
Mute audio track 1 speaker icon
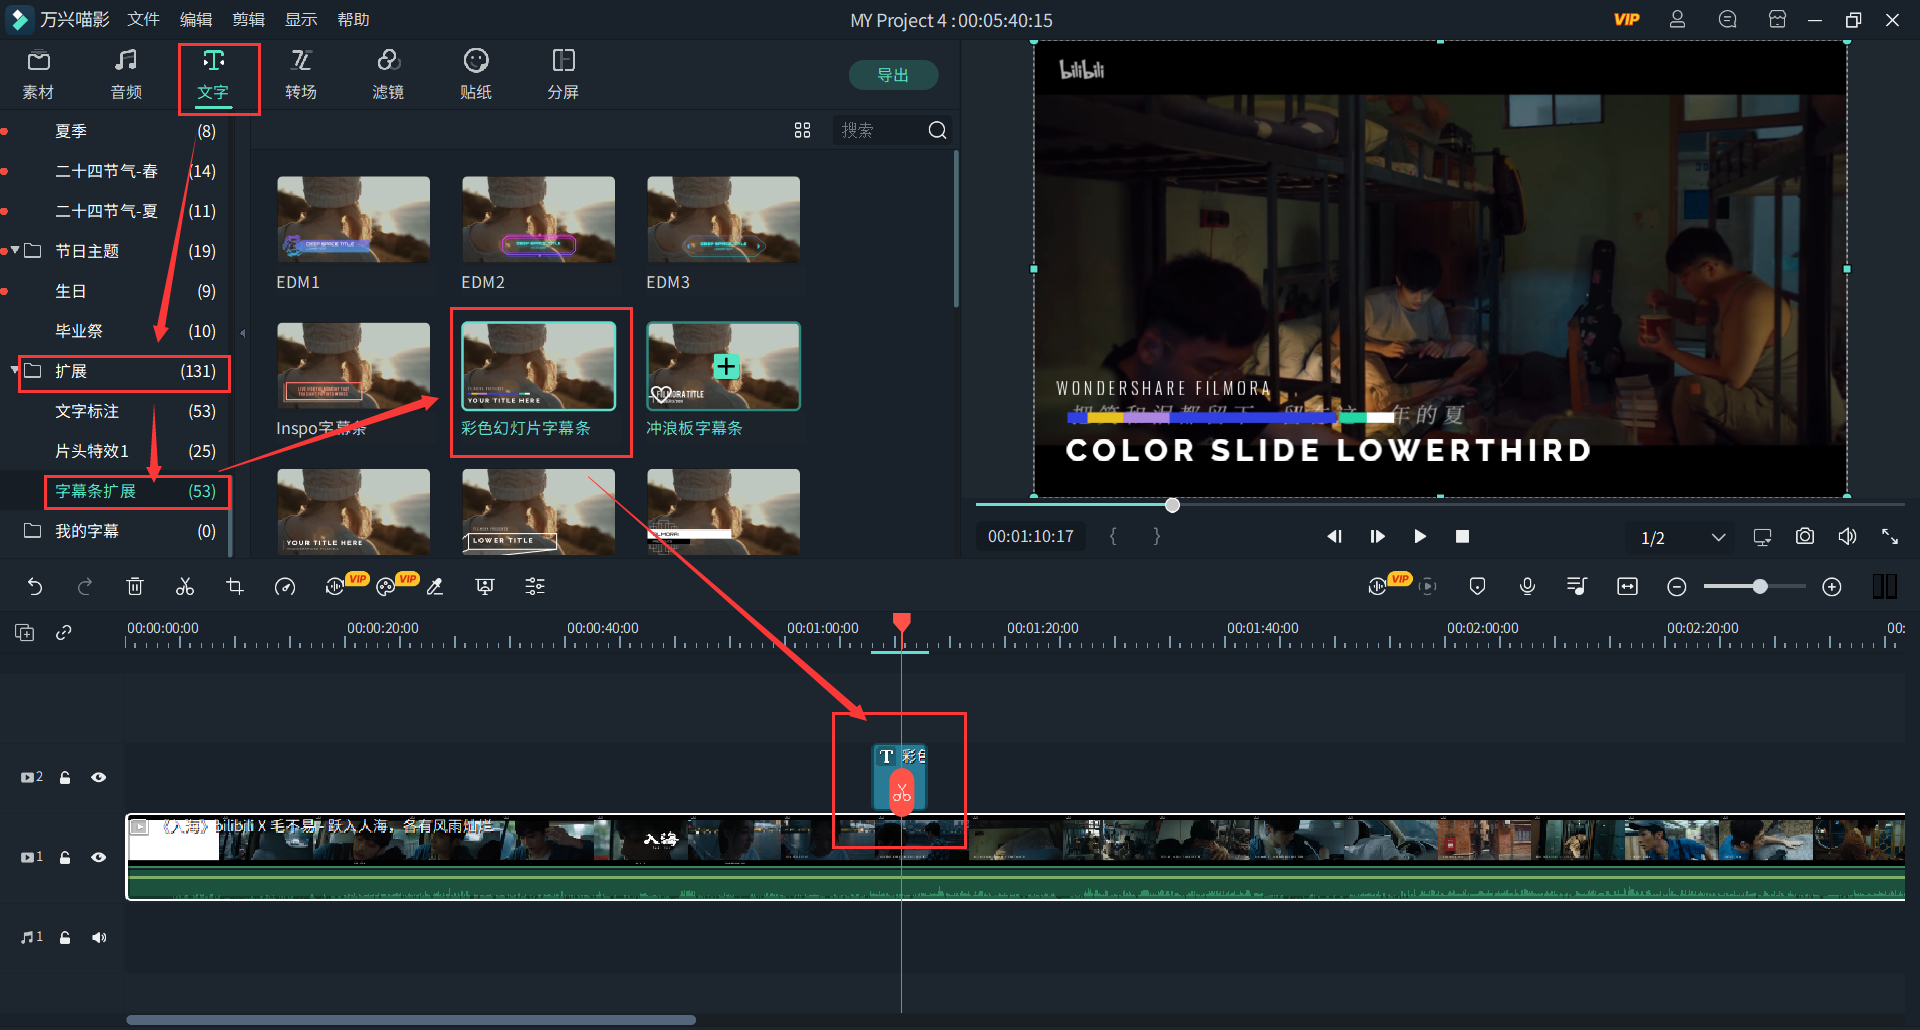99,937
